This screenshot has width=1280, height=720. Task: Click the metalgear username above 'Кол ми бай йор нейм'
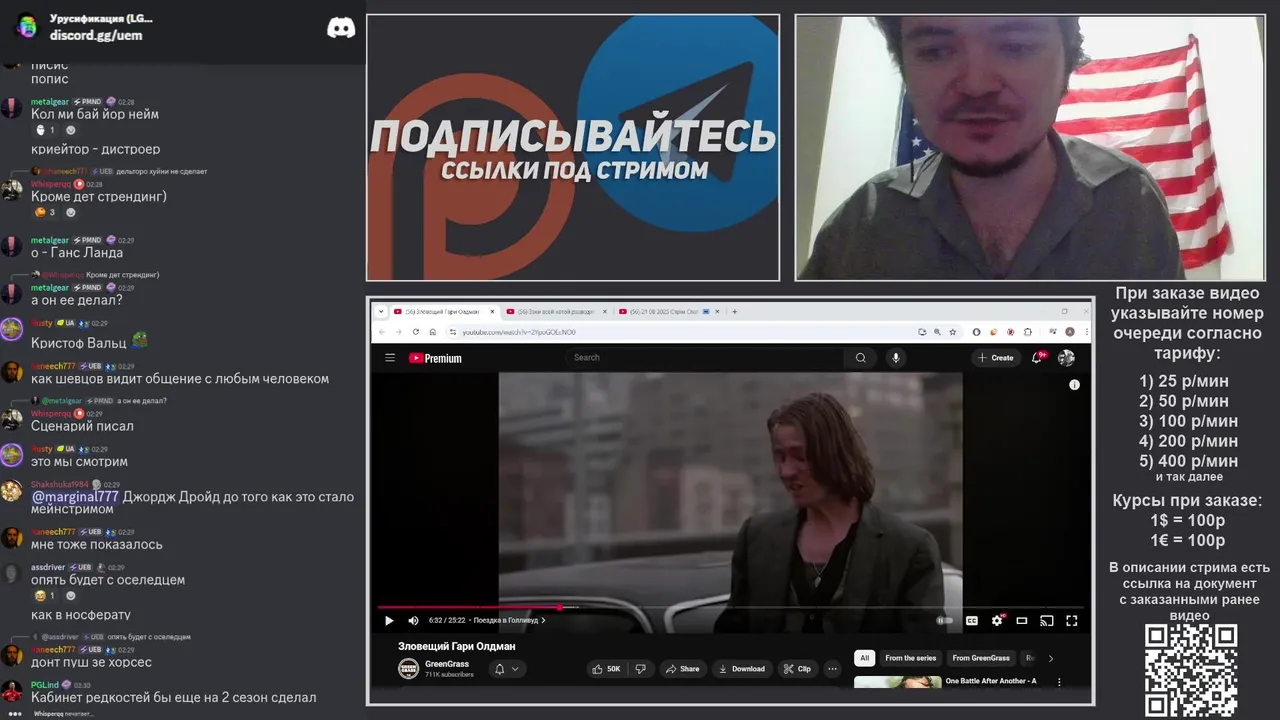coord(50,102)
